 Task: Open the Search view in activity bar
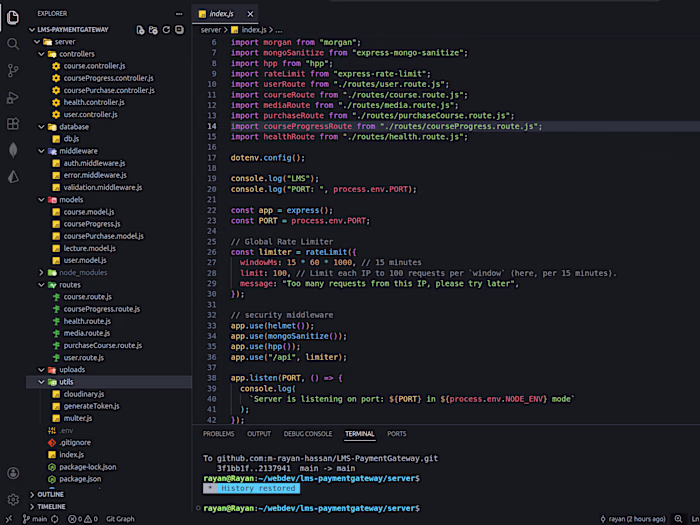click(x=12, y=44)
